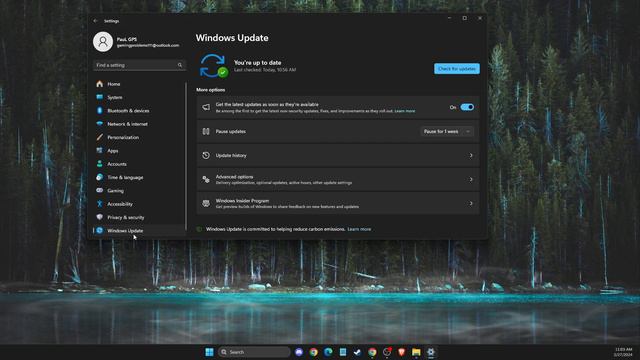The width and height of the screenshot is (640, 360).
Task: Click the Advanced options row label
Action: [x=234, y=177]
